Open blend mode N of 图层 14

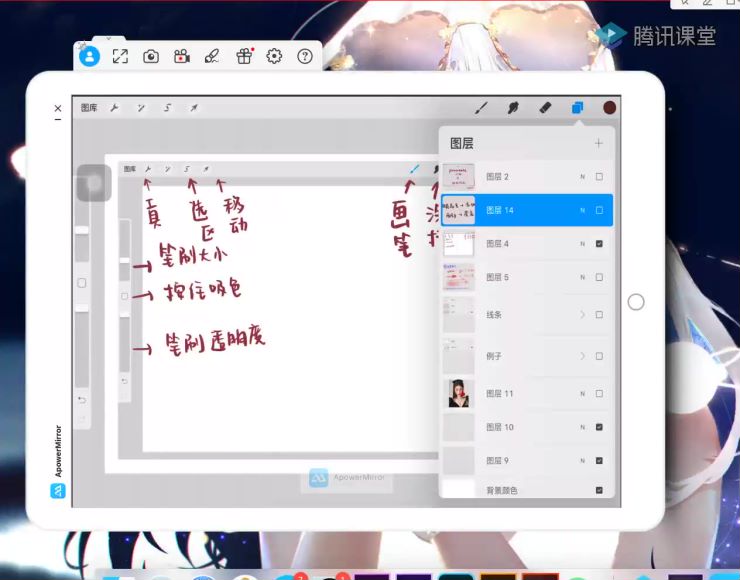pos(582,210)
